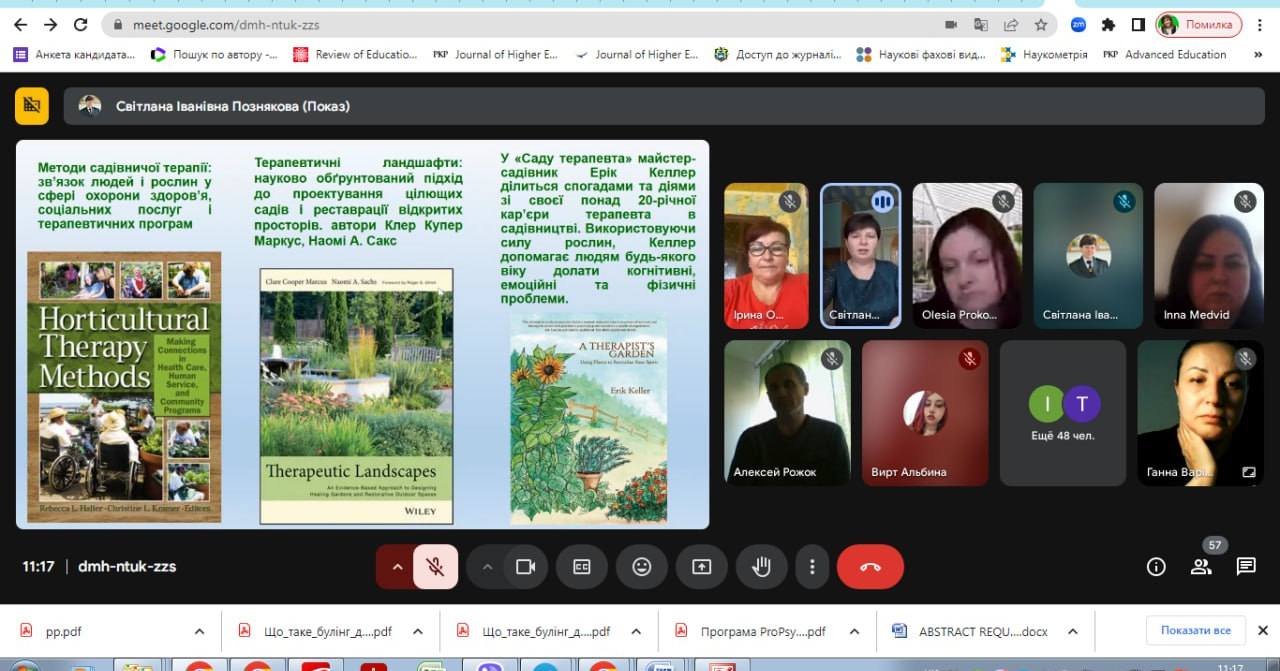
Task: Click the red muted mic icon on Вирт Альбина
Action: coord(969,358)
